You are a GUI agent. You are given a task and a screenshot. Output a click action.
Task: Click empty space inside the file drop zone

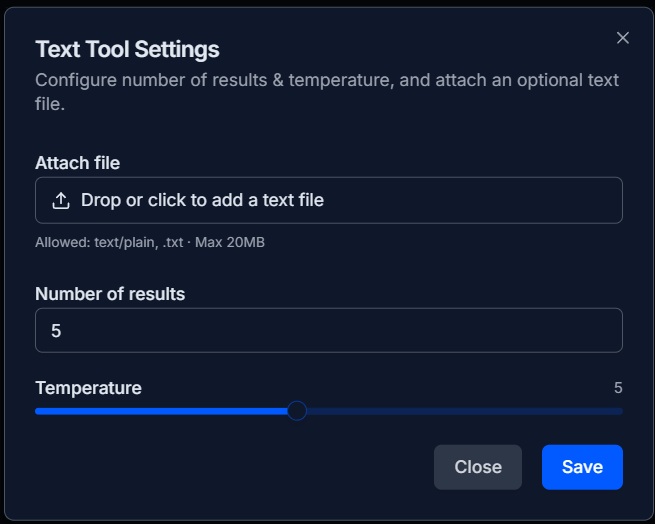coord(480,200)
